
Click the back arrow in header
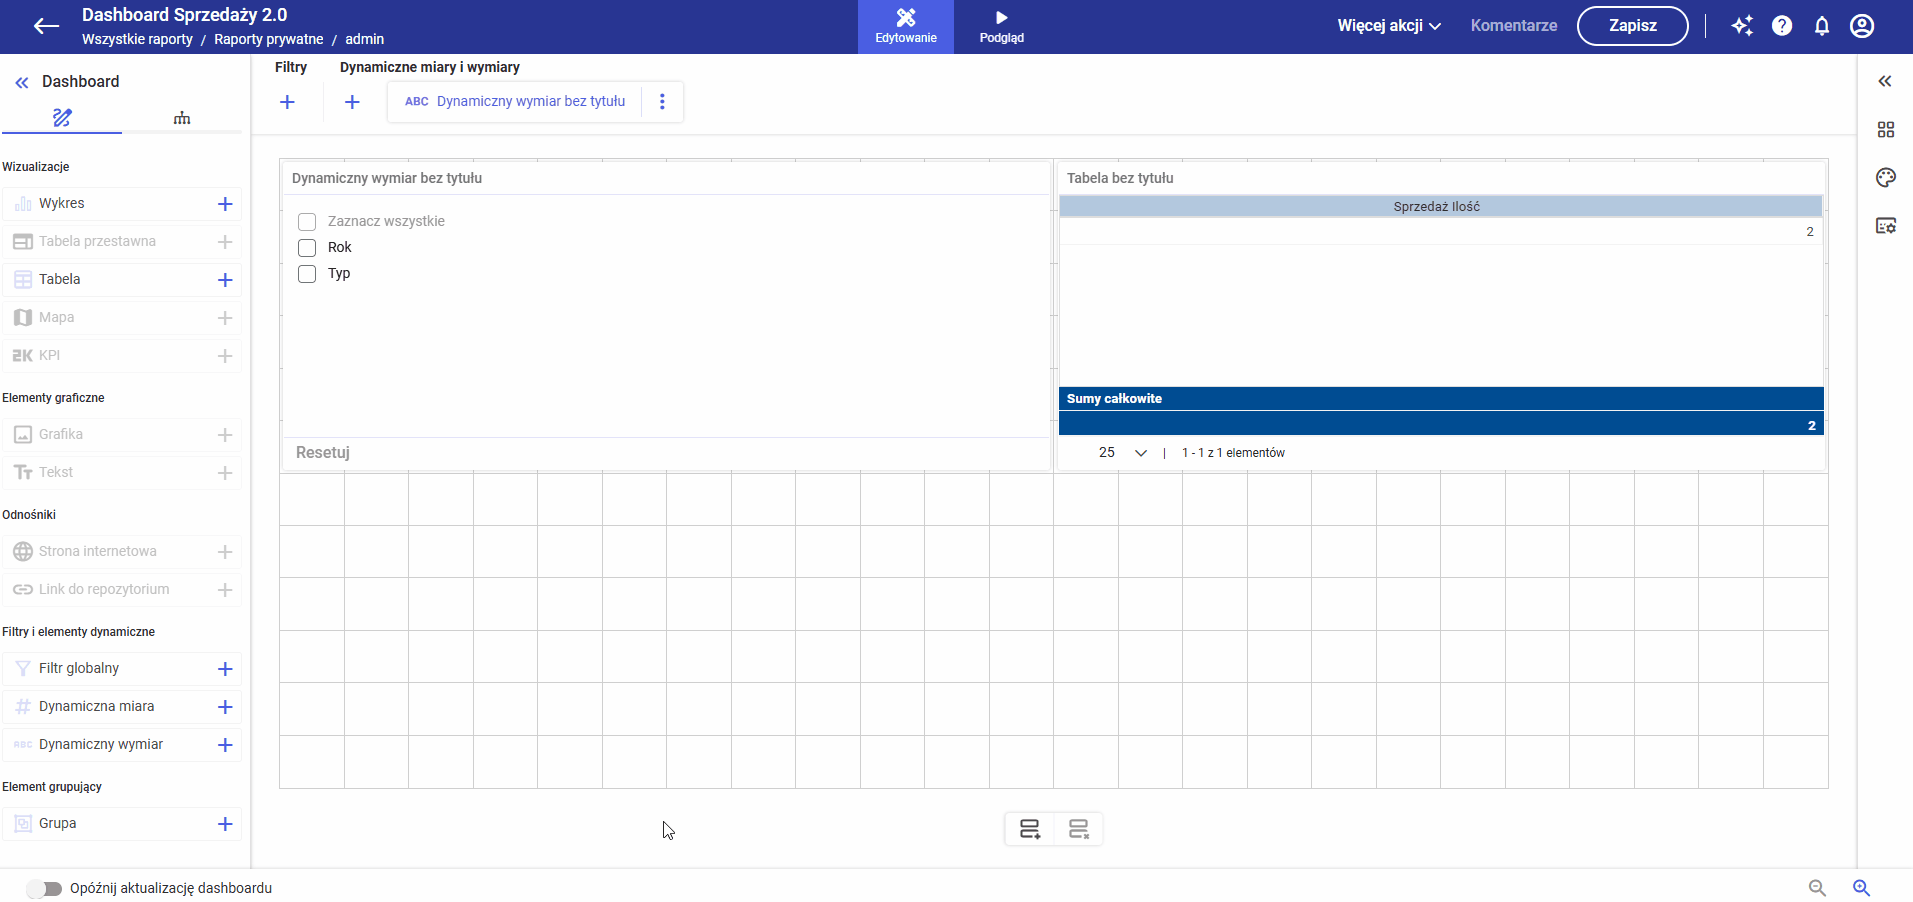click(46, 26)
